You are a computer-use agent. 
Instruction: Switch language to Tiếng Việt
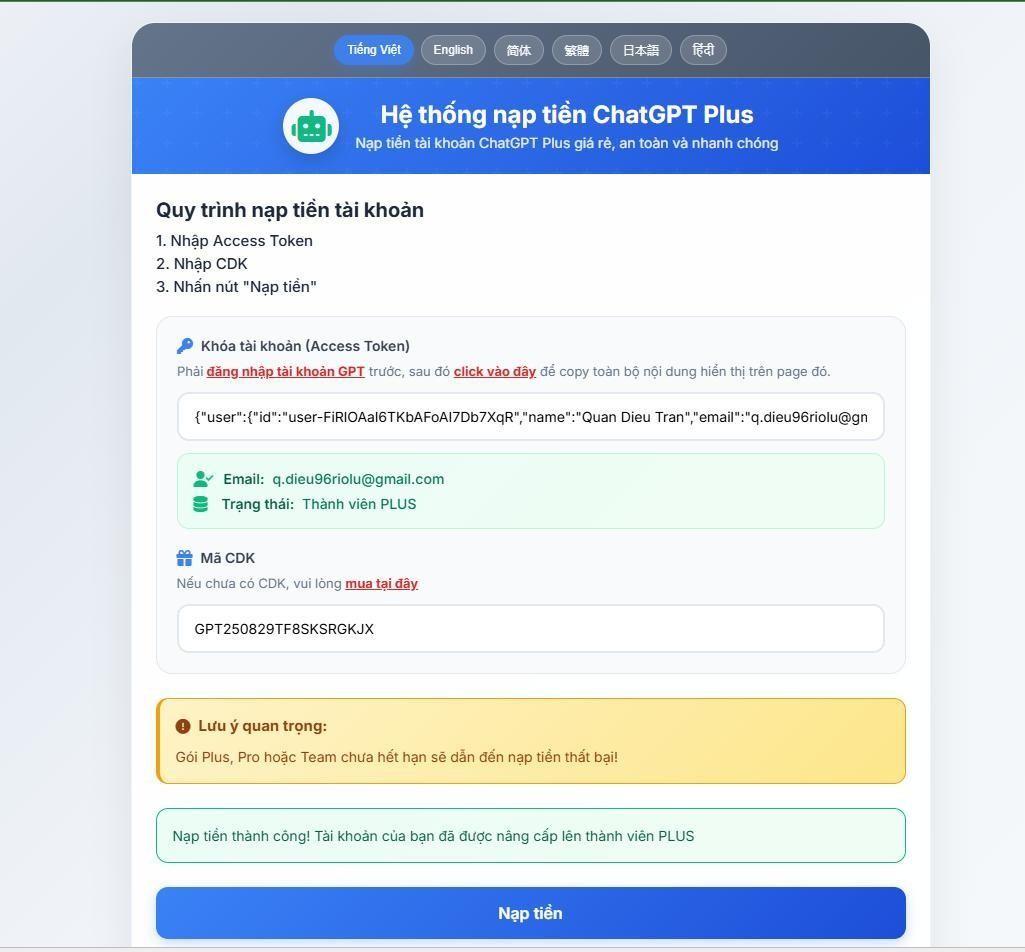pyautogui.click(x=374, y=50)
